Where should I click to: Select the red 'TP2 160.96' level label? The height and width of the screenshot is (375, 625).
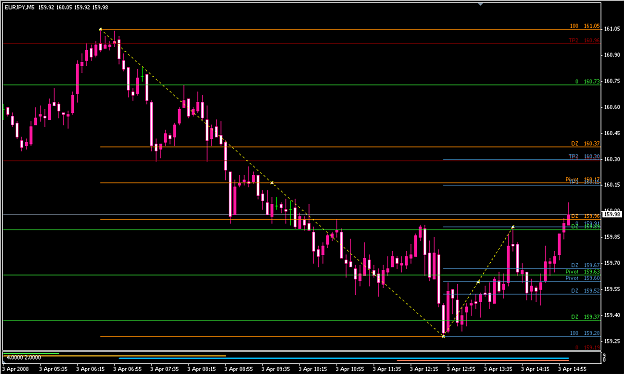pos(584,40)
